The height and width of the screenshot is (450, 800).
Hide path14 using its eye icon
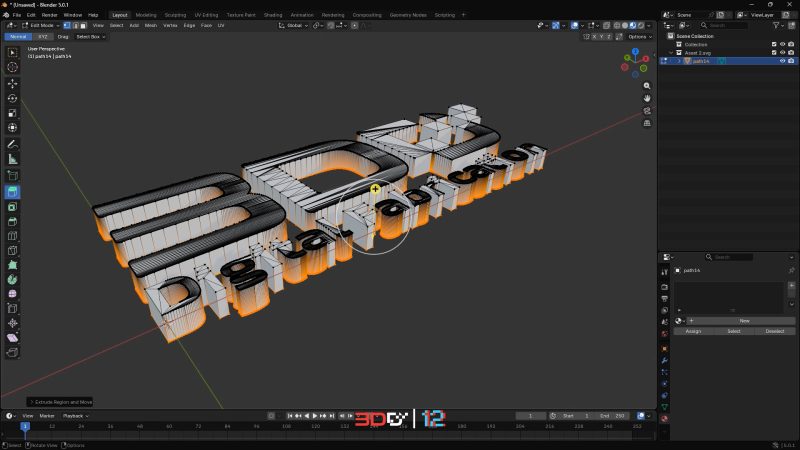click(782, 61)
